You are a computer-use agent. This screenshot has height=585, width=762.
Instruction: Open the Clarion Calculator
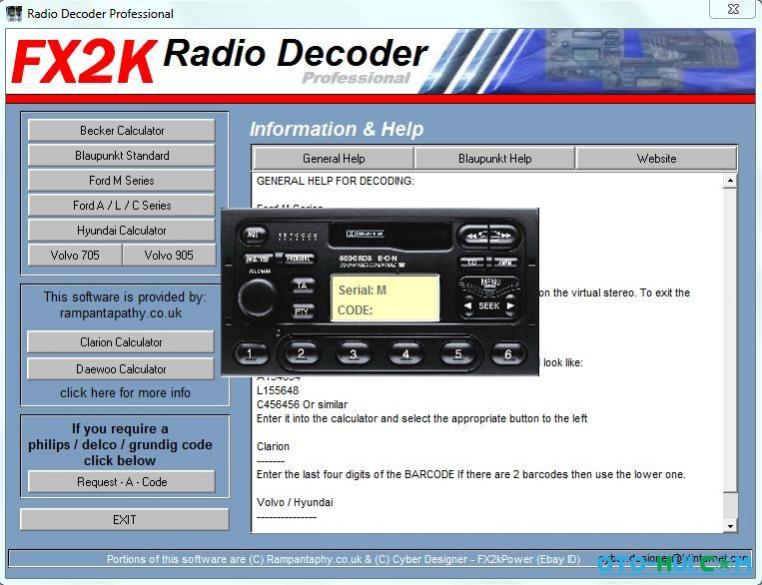pyautogui.click(x=121, y=342)
